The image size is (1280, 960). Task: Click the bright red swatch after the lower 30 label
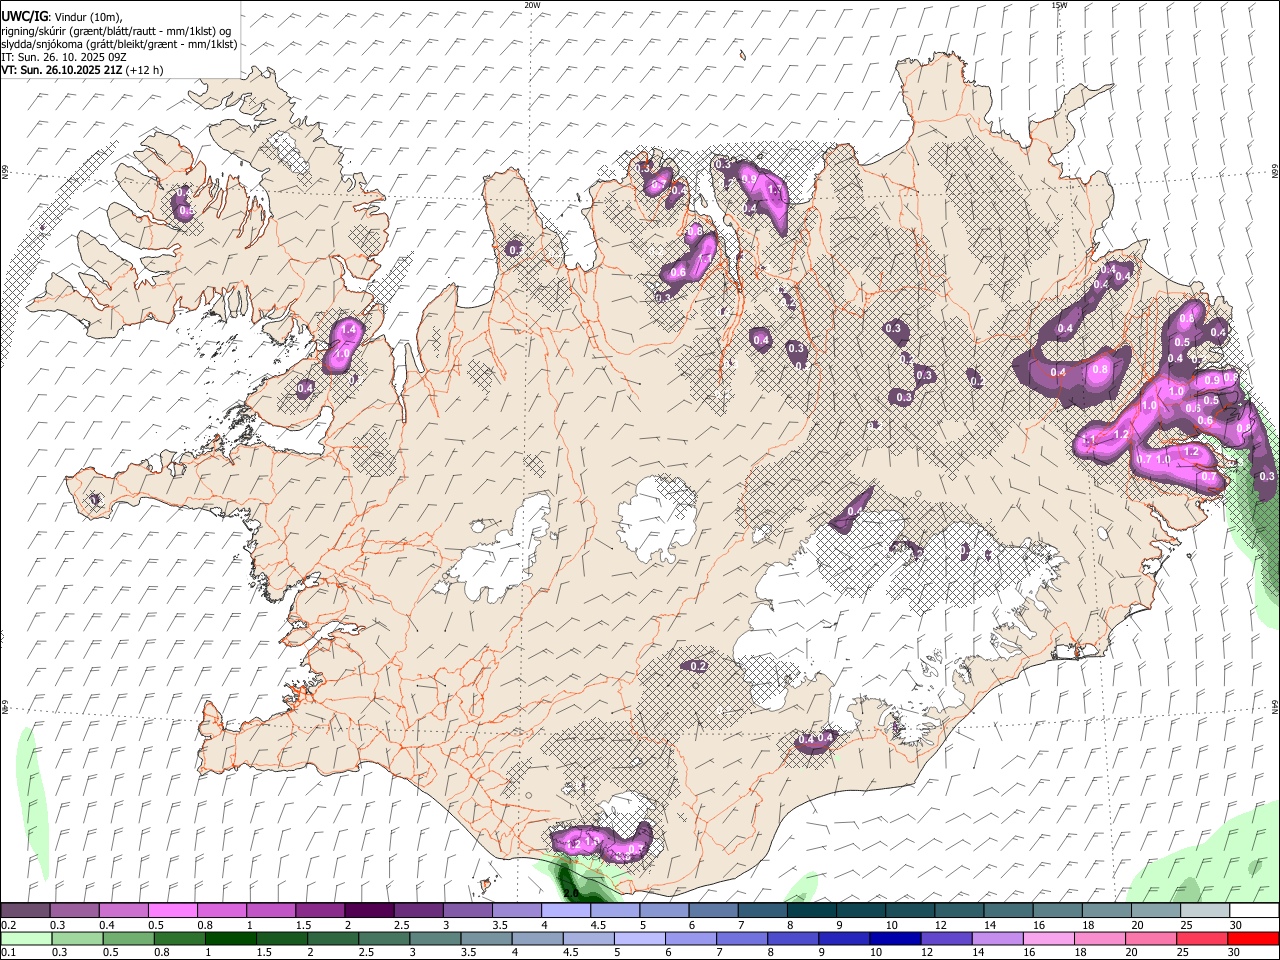(1254, 938)
